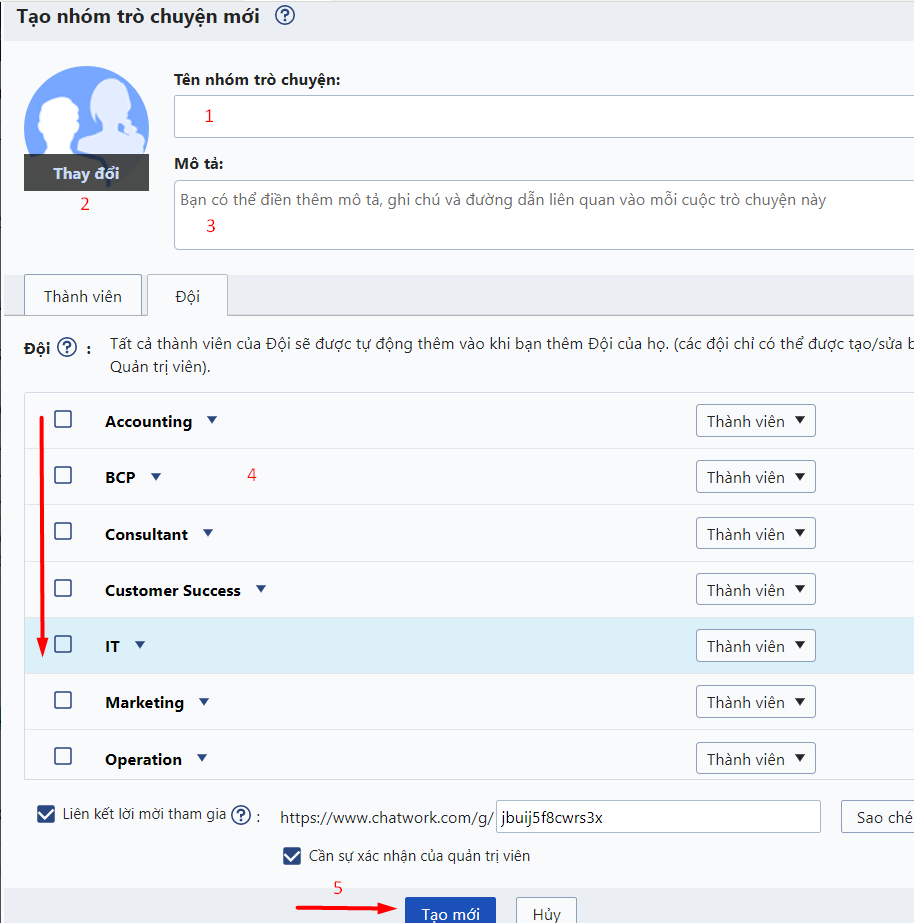Screen dimensions: 914x923
Task: Tick the Operation team checkbox
Action: pos(63,756)
